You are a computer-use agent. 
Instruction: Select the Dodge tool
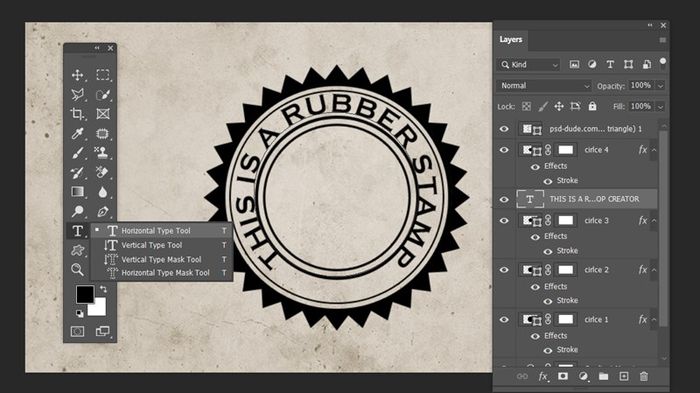click(77, 211)
